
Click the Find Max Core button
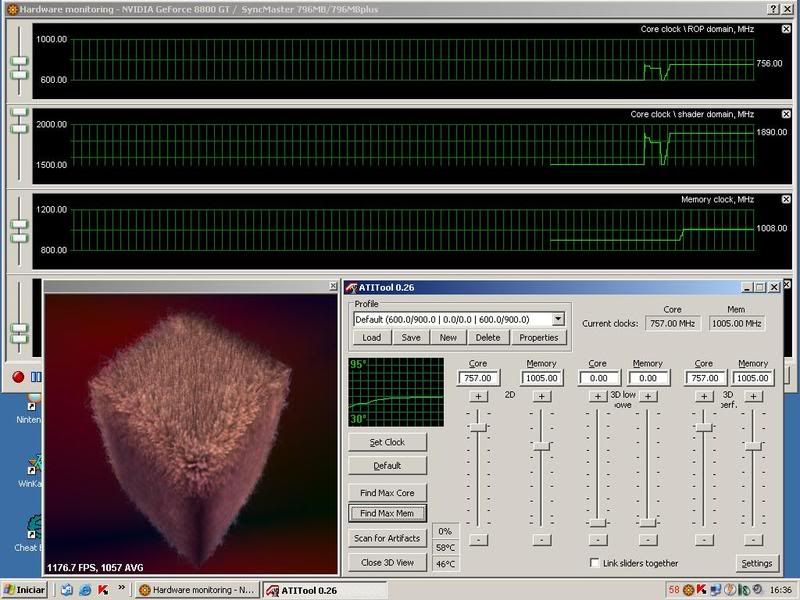tap(387, 492)
